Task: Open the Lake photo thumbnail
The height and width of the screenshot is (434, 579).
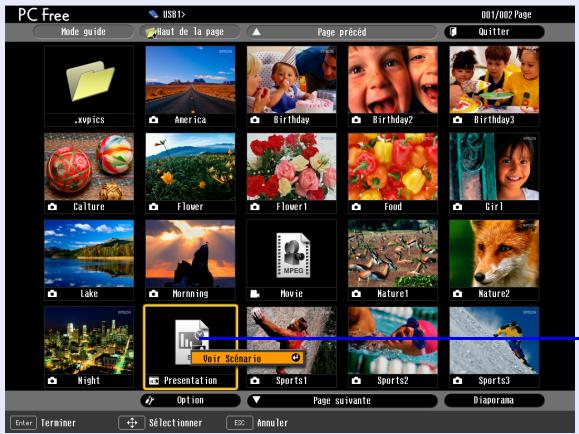Action: (89, 253)
